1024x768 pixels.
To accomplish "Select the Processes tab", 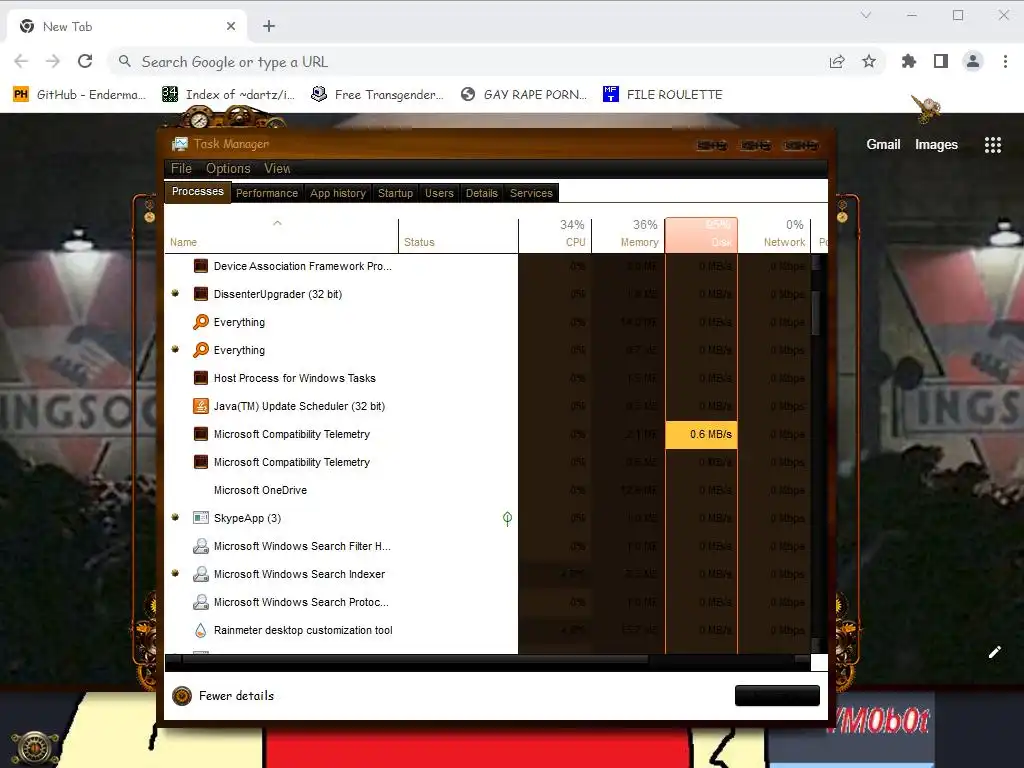I will coord(197,191).
